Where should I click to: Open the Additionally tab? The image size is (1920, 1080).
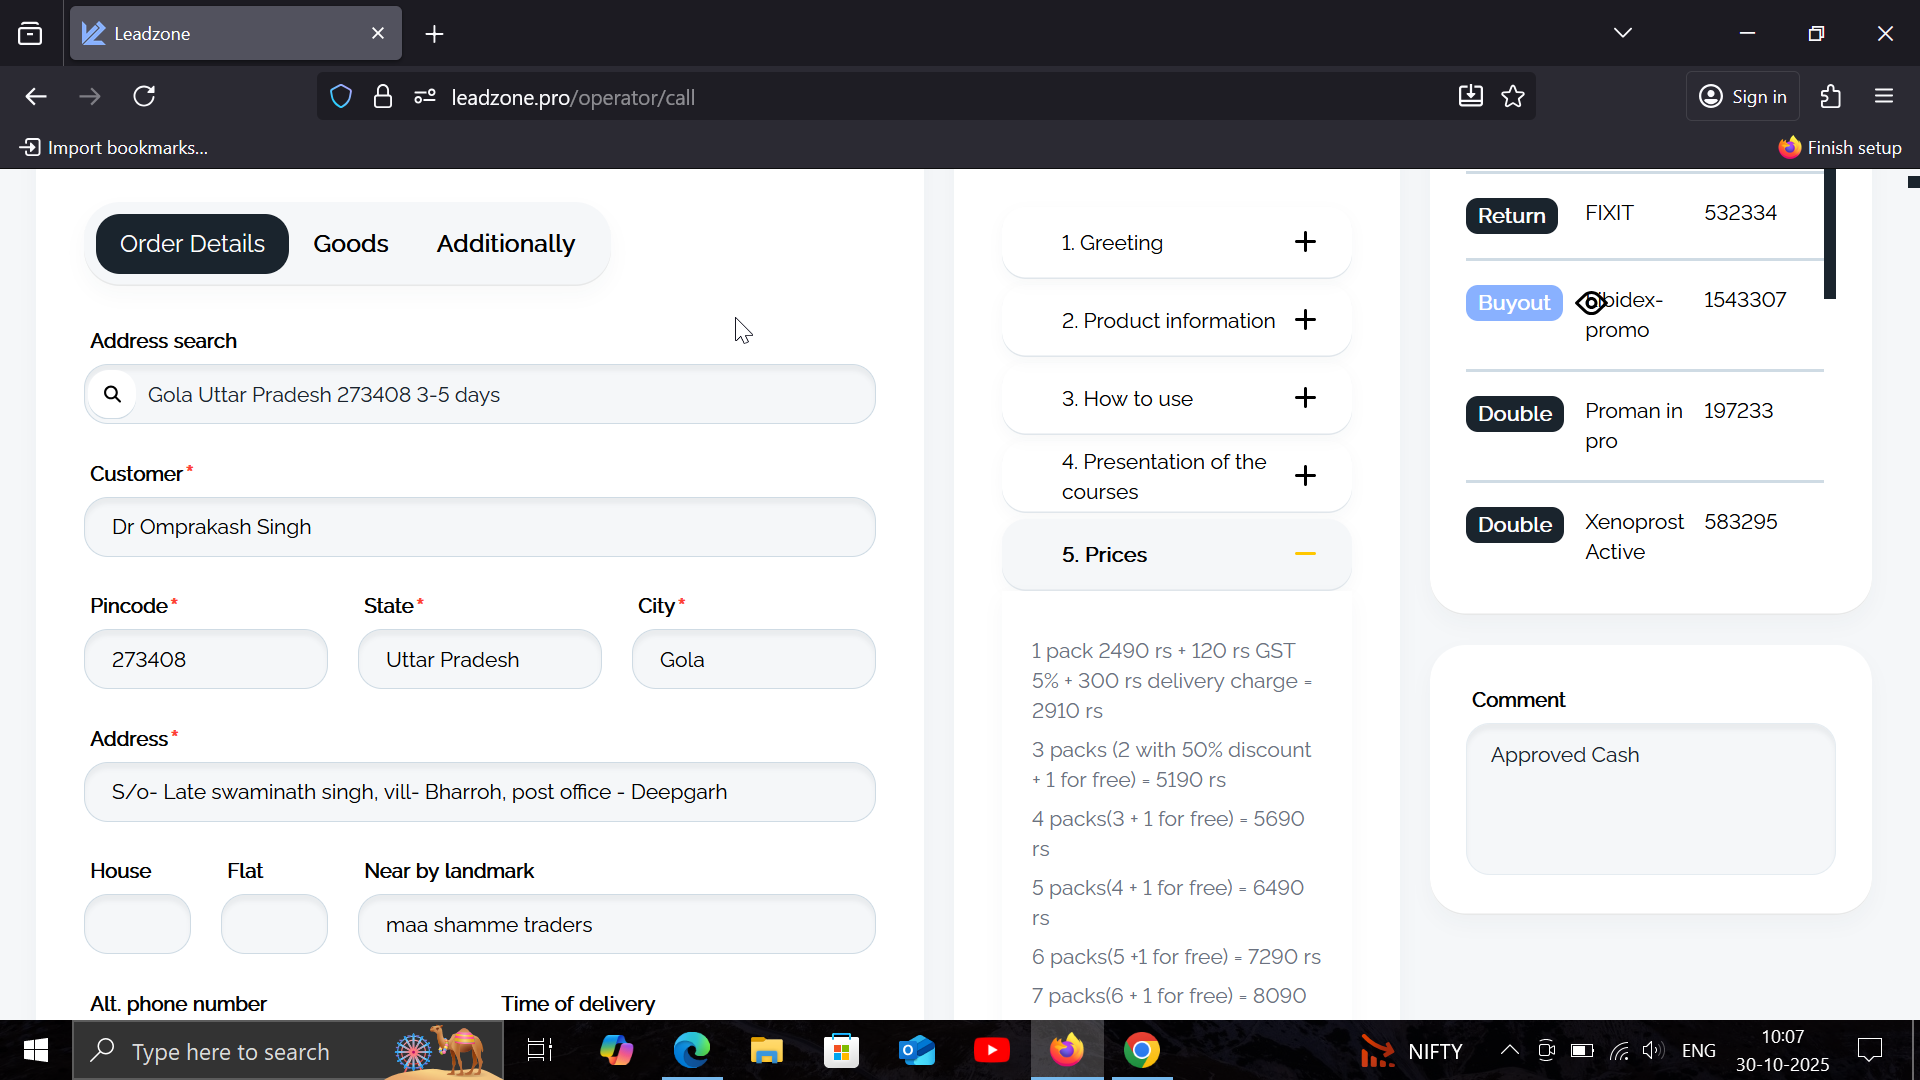(505, 244)
